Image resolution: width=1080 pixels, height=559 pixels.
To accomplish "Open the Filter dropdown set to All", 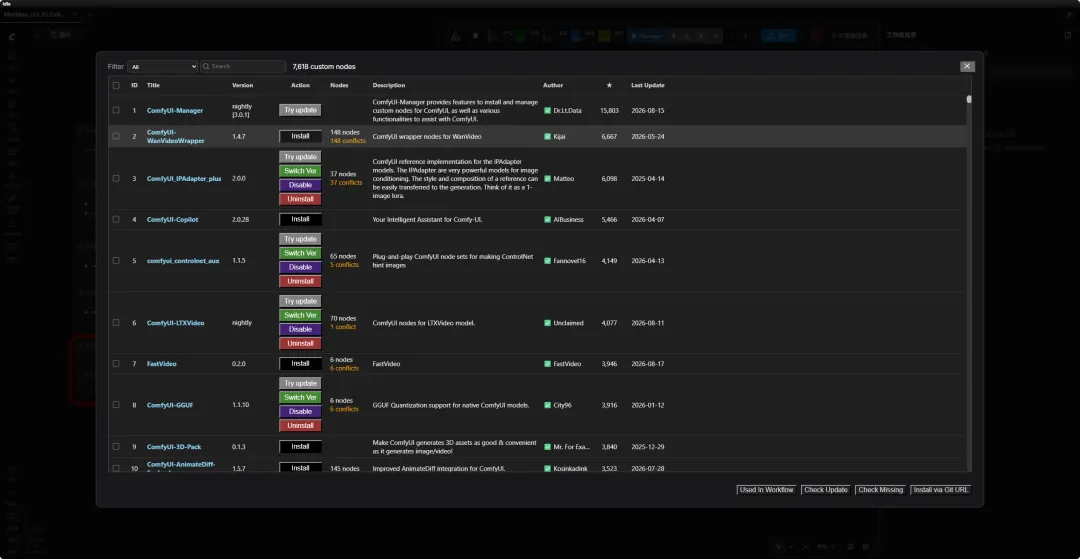I will (163, 67).
